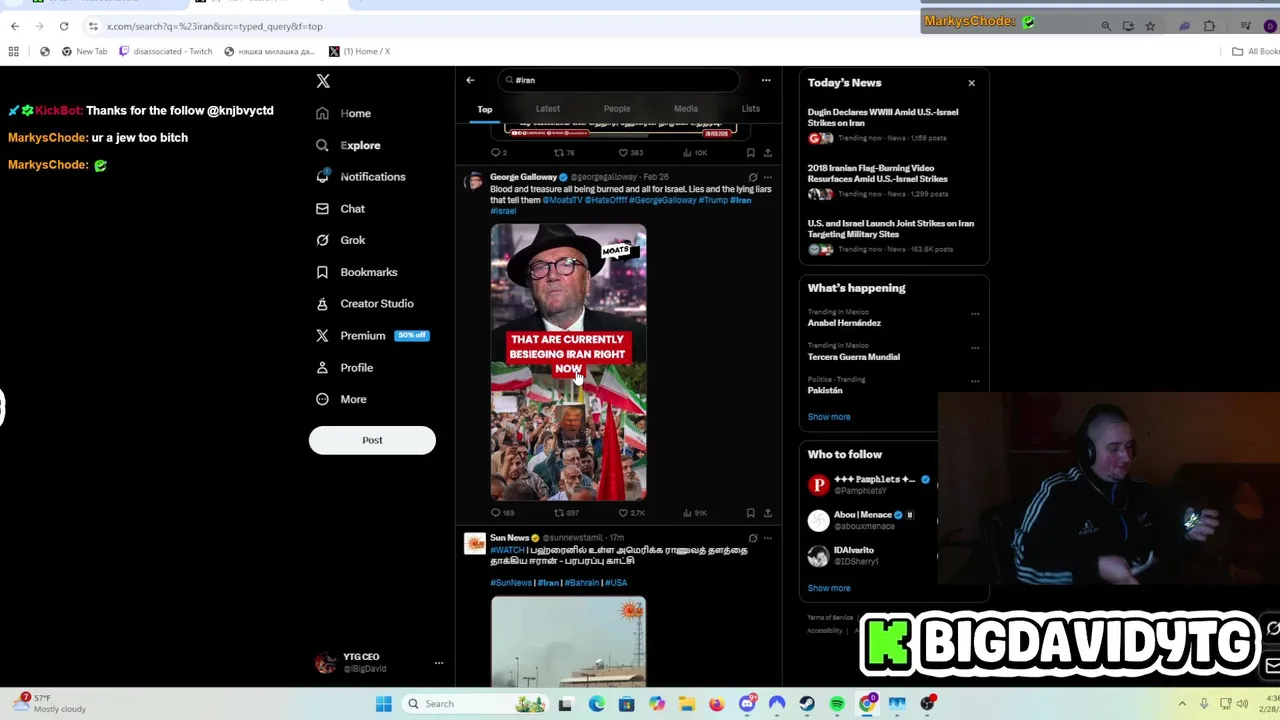The height and width of the screenshot is (720, 1280).
Task: Open the #Israel hashtag link
Action: tap(503, 211)
